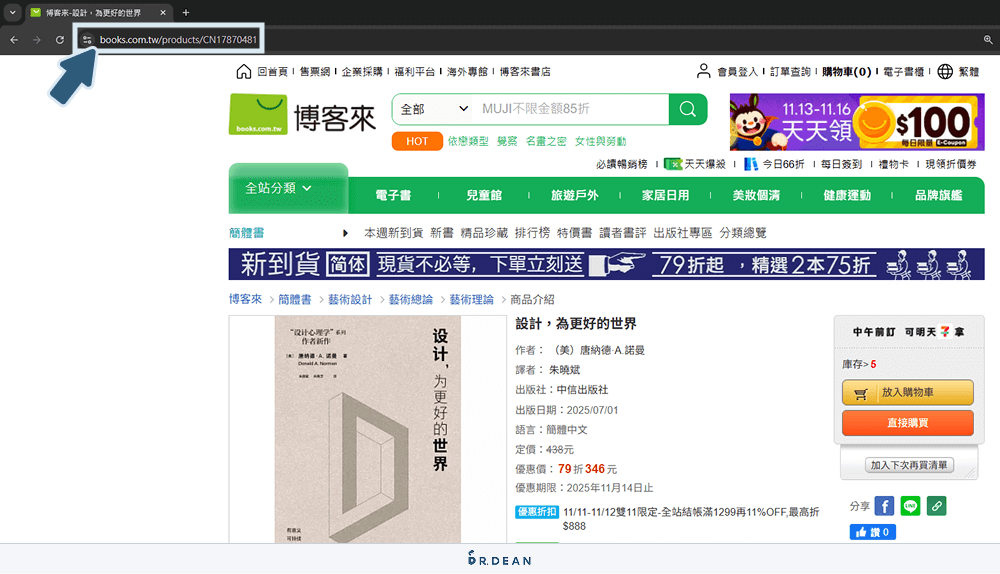Viewport: 1000px width, 574px height.
Task: Open the 電子書 category tab
Action: (x=393, y=195)
